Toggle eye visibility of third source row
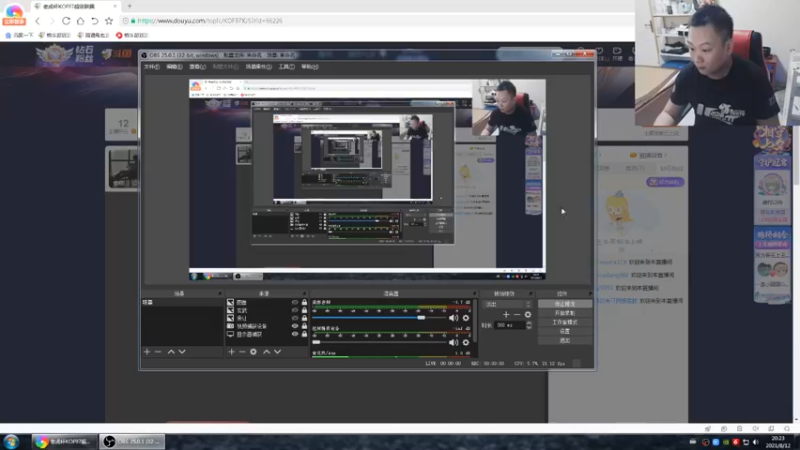 (x=295, y=318)
